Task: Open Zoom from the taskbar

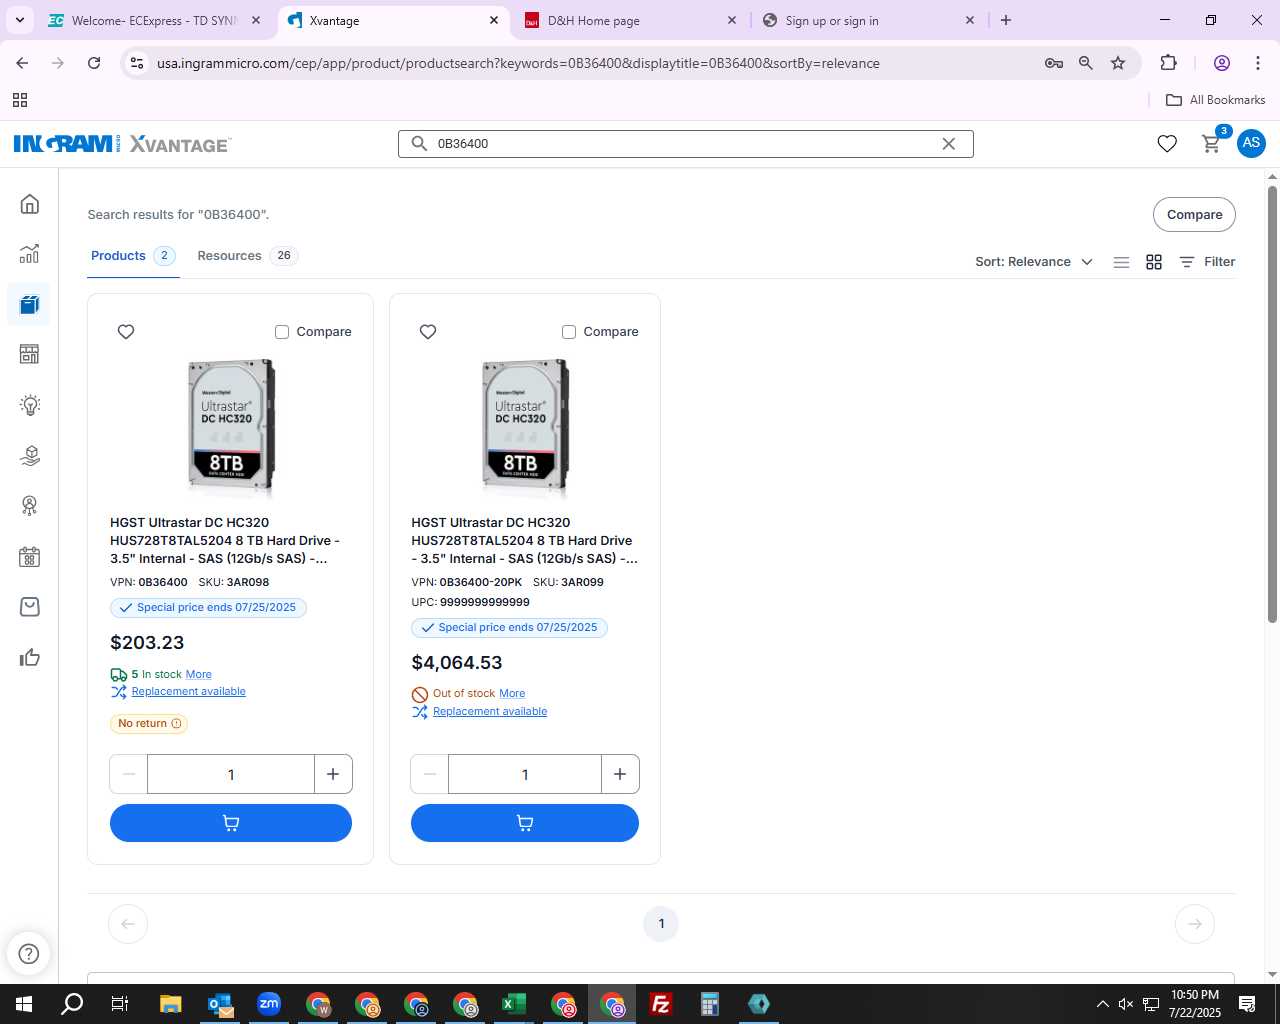Action: pos(269,1004)
